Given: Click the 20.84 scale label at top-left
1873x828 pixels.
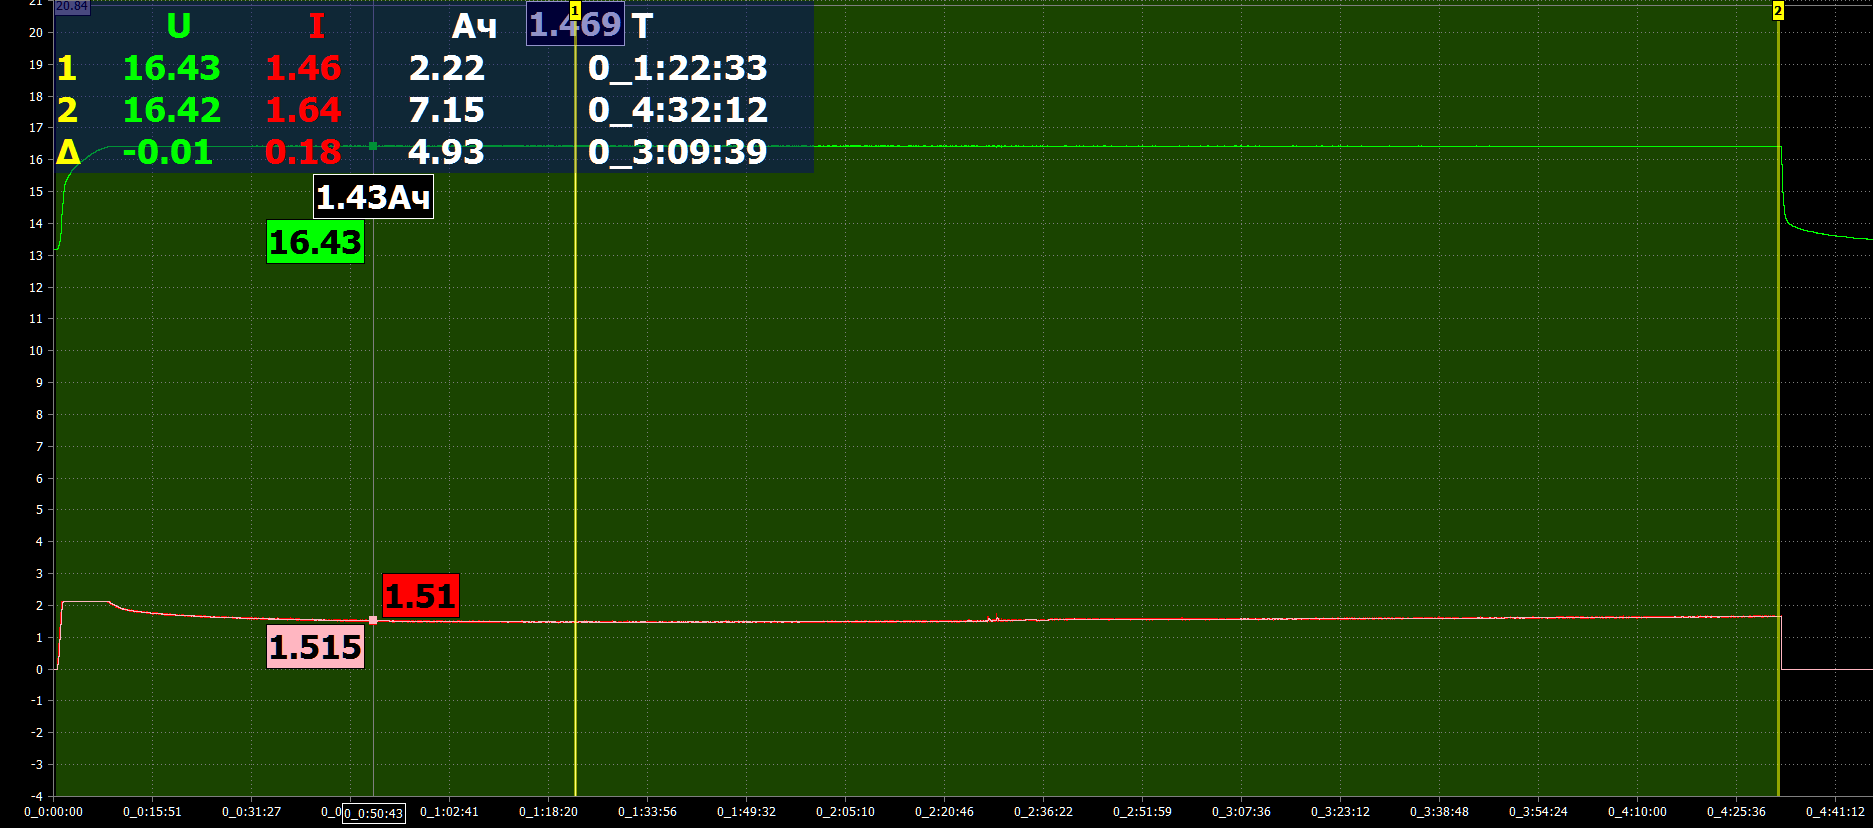Looking at the screenshot, I should click(72, 6).
